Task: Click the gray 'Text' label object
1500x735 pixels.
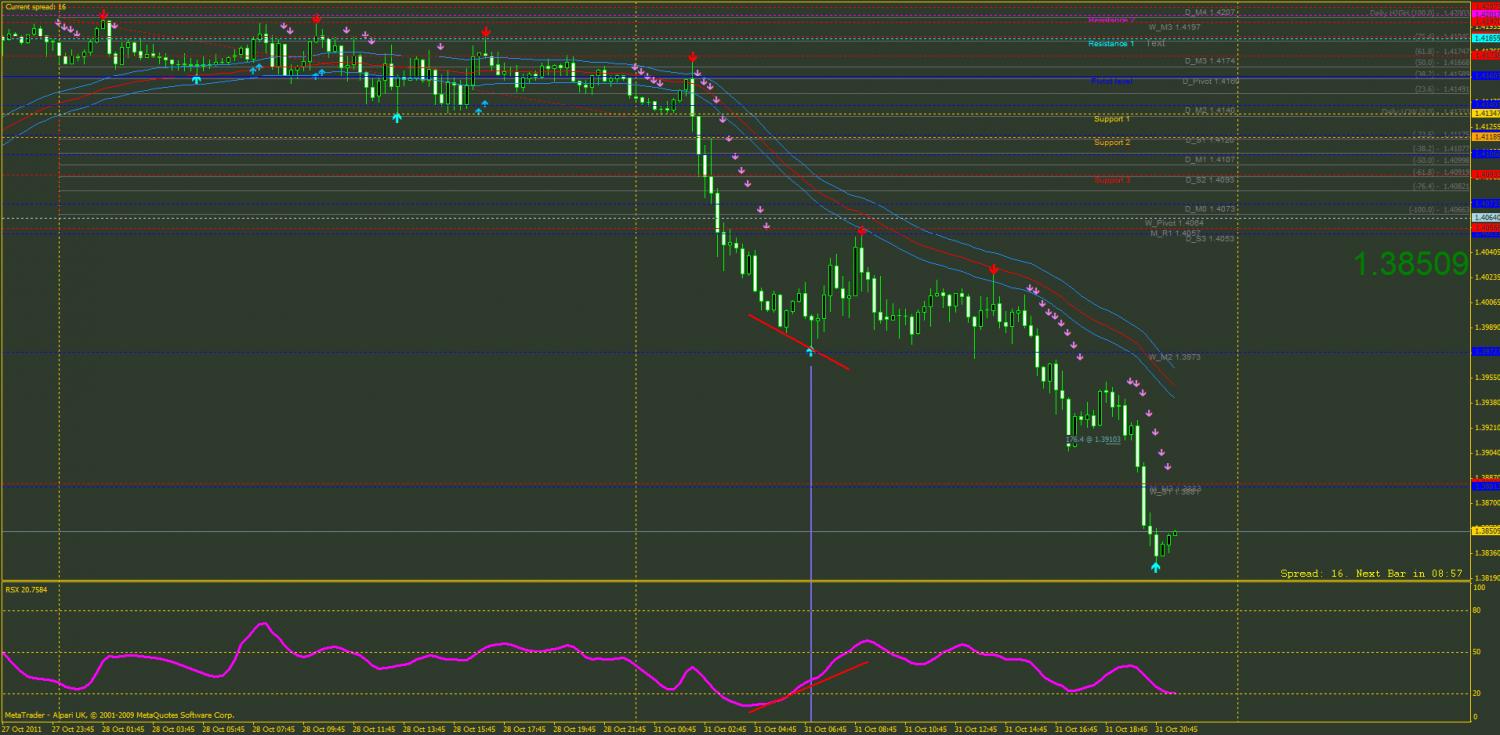Action: pos(1156,43)
